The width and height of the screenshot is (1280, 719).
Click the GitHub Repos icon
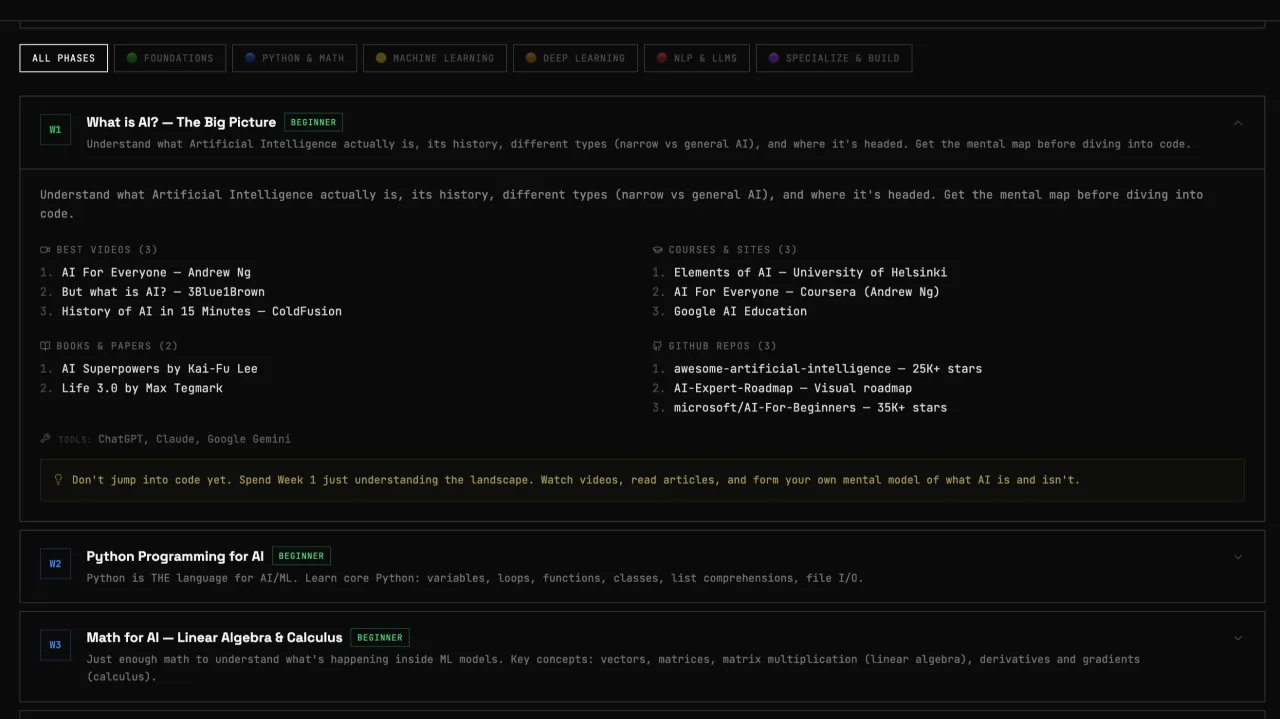(x=657, y=346)
